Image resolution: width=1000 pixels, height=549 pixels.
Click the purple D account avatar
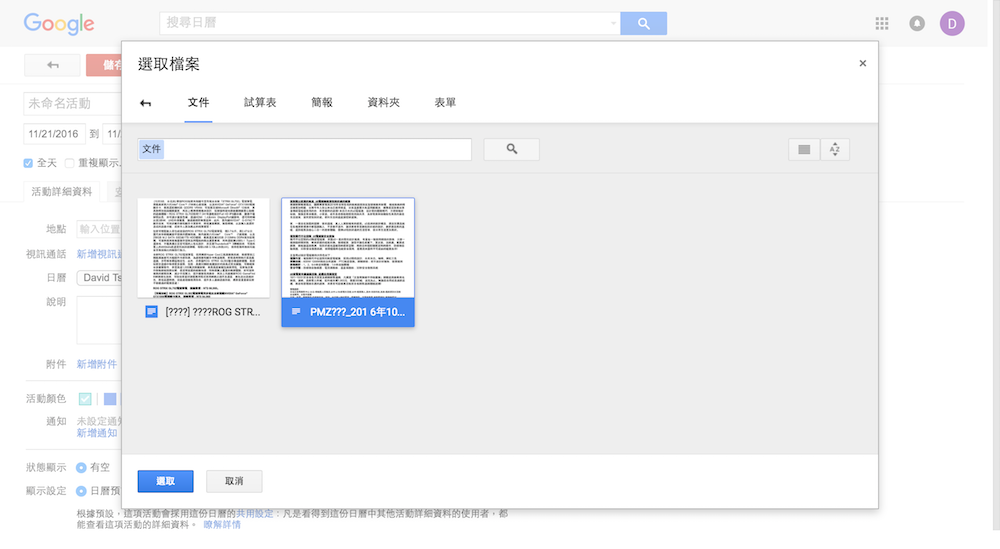[952, 24]
